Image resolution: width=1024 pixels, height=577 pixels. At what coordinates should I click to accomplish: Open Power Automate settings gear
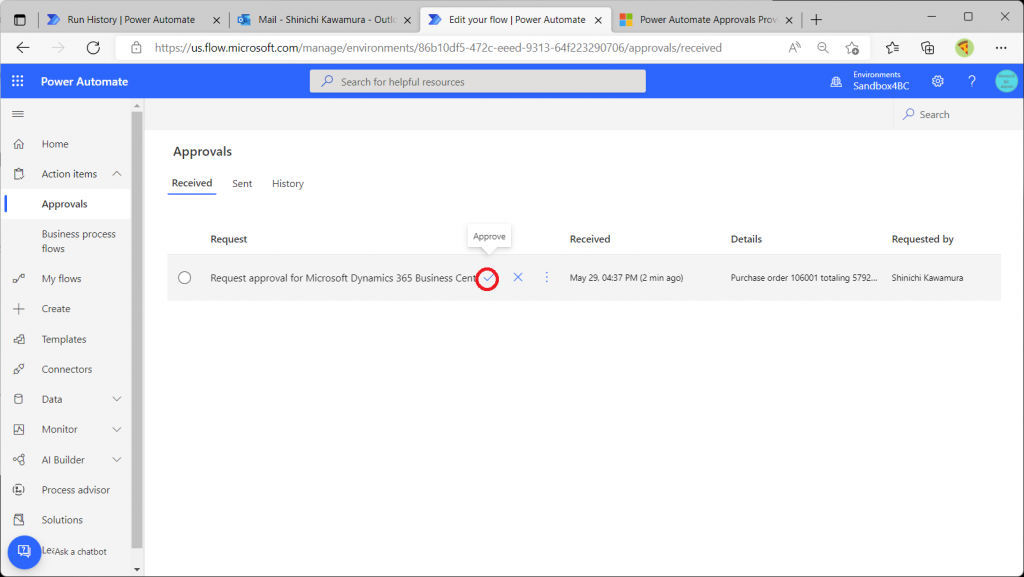click(938, 81)
